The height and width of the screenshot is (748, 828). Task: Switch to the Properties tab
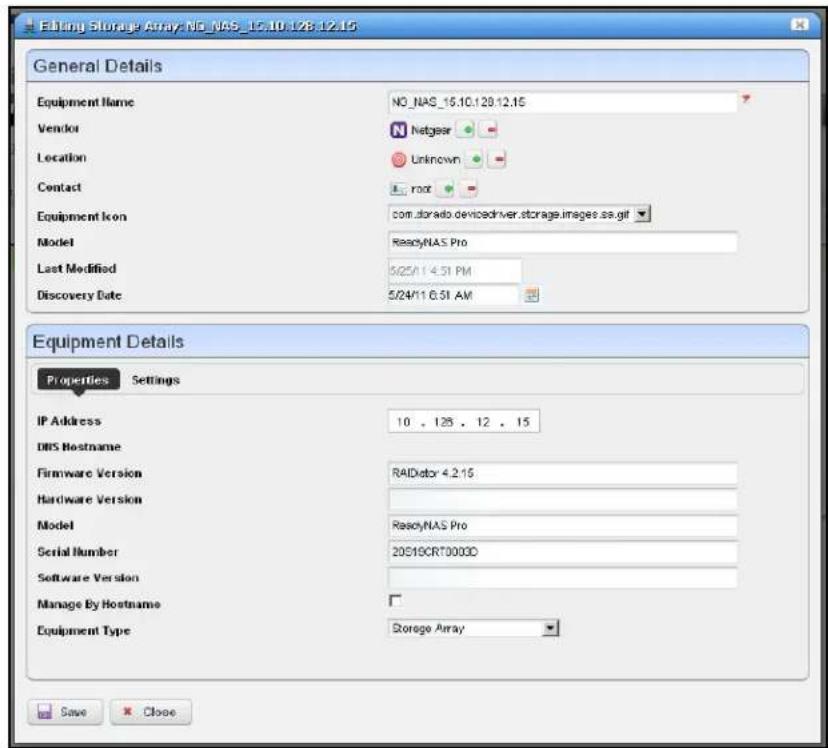78,380
